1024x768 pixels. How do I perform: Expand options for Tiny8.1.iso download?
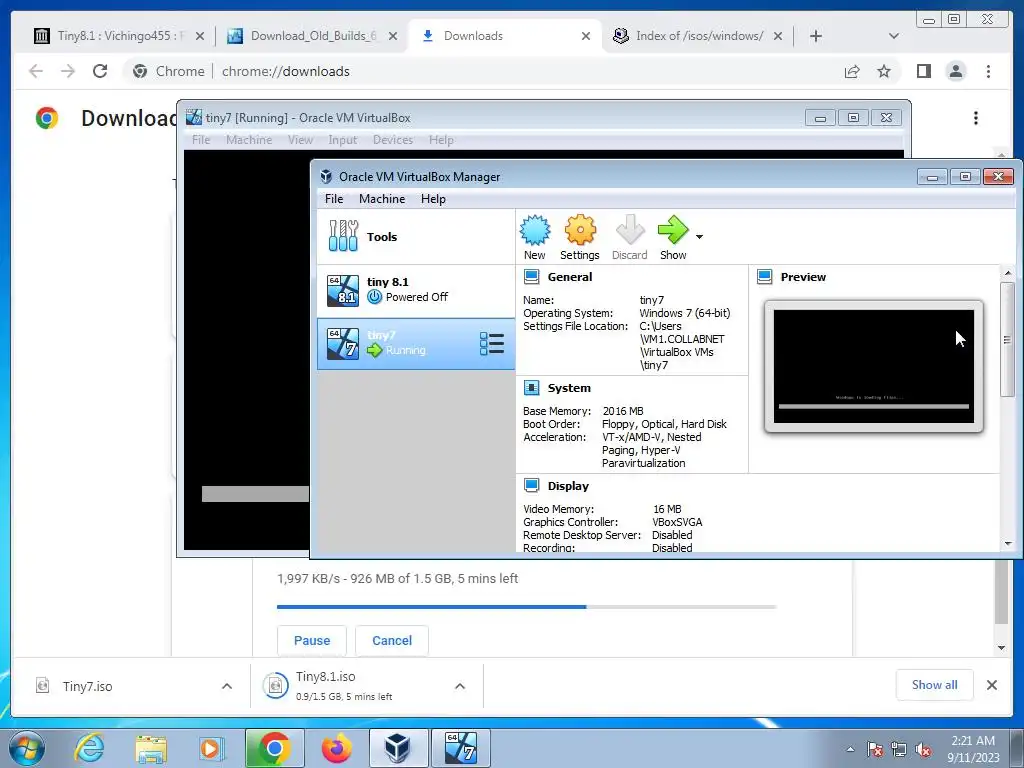460,686
